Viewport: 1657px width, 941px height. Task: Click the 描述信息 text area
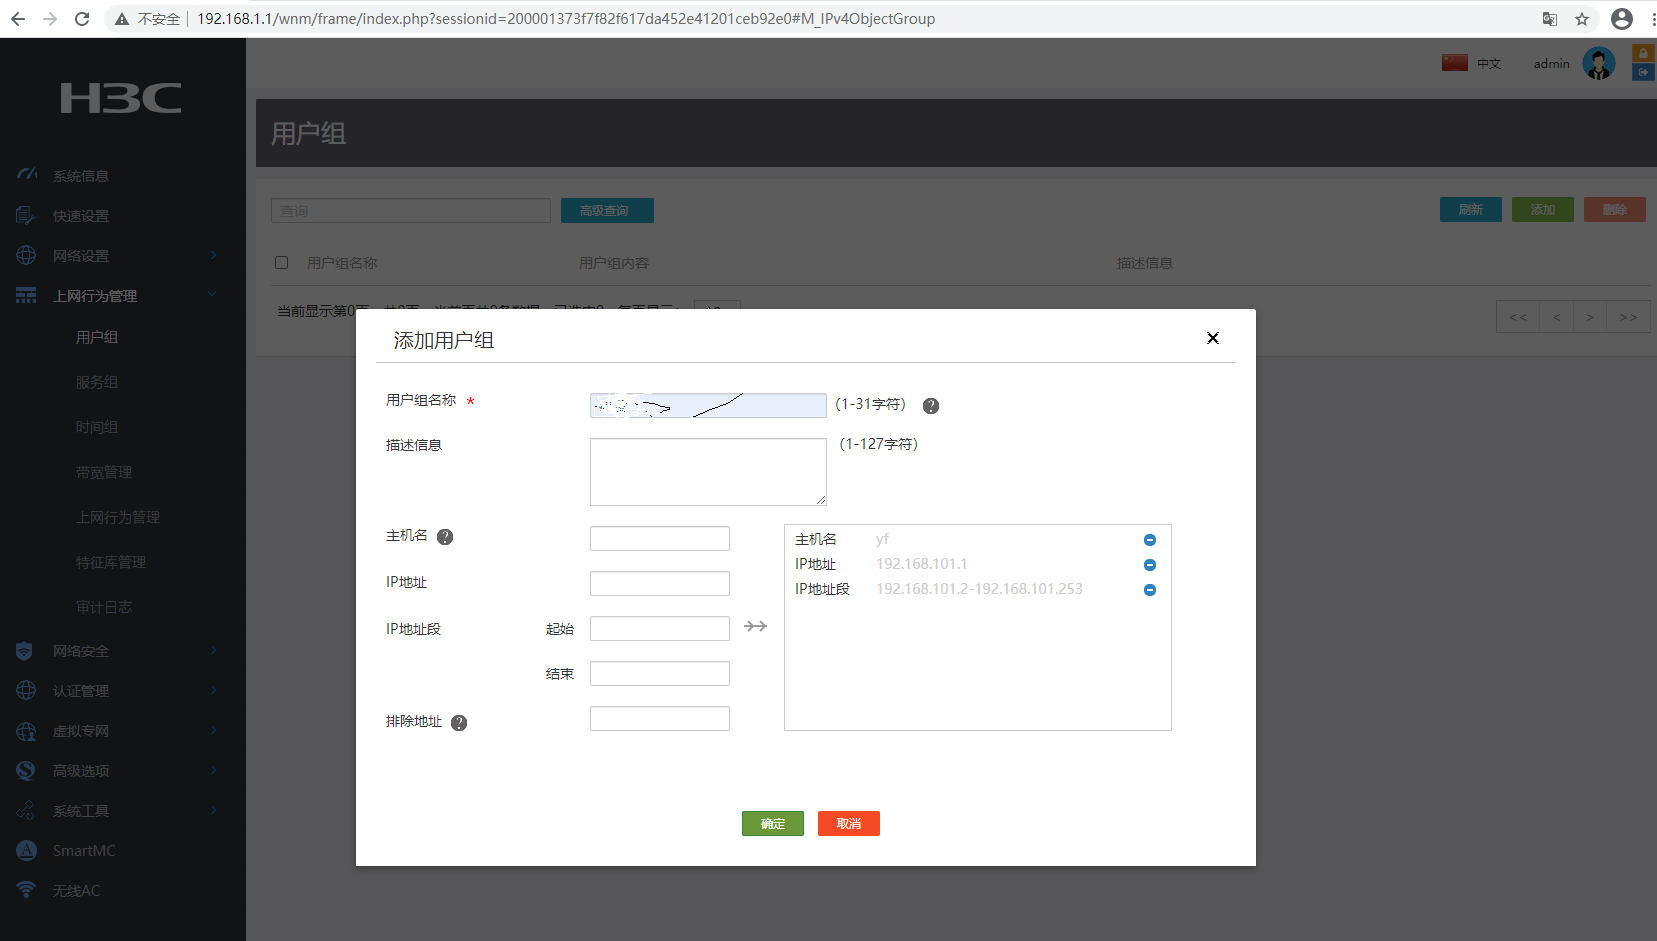tap(707, 471)
